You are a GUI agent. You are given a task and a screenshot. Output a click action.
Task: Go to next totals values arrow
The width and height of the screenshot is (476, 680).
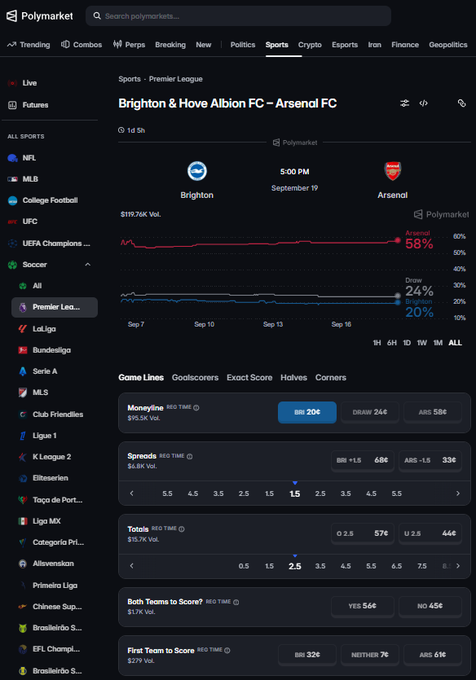click(458, 566)
